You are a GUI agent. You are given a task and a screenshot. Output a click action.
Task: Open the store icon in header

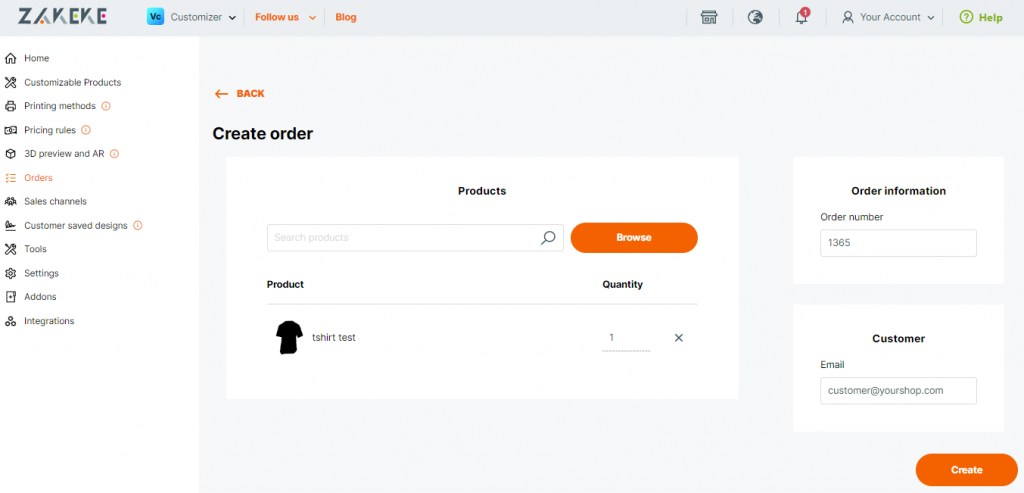pos(709,18)
